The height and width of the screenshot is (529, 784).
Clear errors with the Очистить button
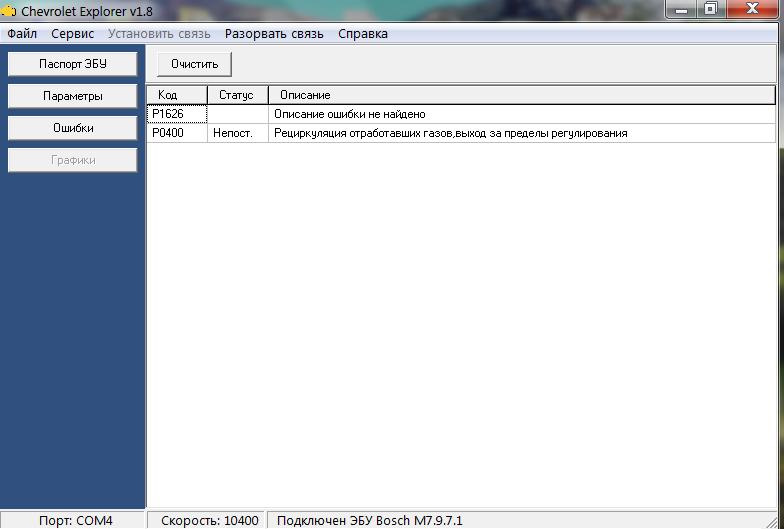(x=194, y=64)
